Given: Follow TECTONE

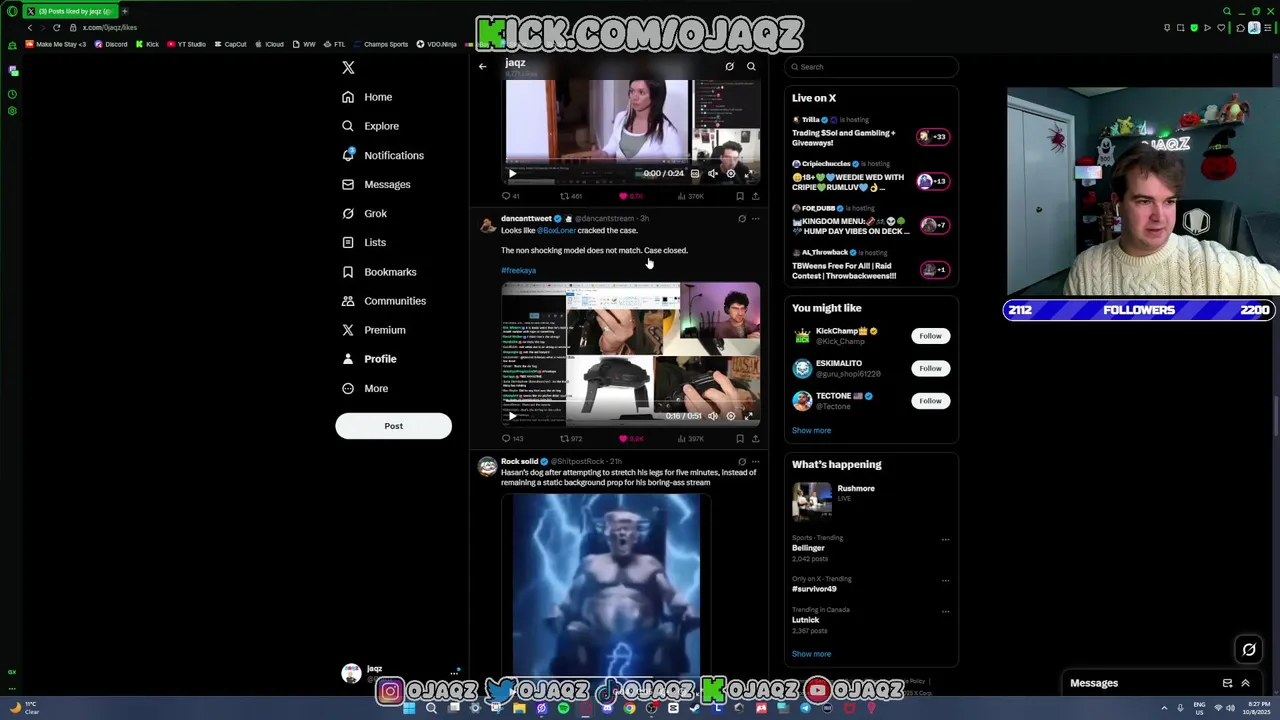Looking at the screenshot, I should (930, 401).
